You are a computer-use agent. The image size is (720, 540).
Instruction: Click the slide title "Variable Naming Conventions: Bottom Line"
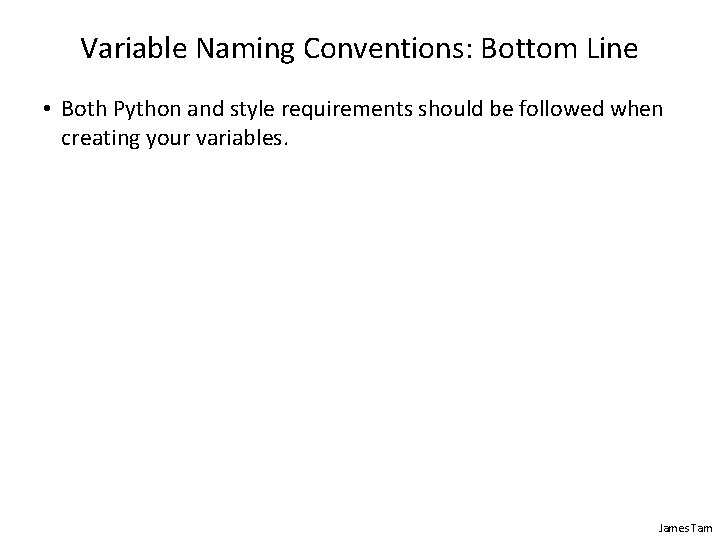(359, 49)
